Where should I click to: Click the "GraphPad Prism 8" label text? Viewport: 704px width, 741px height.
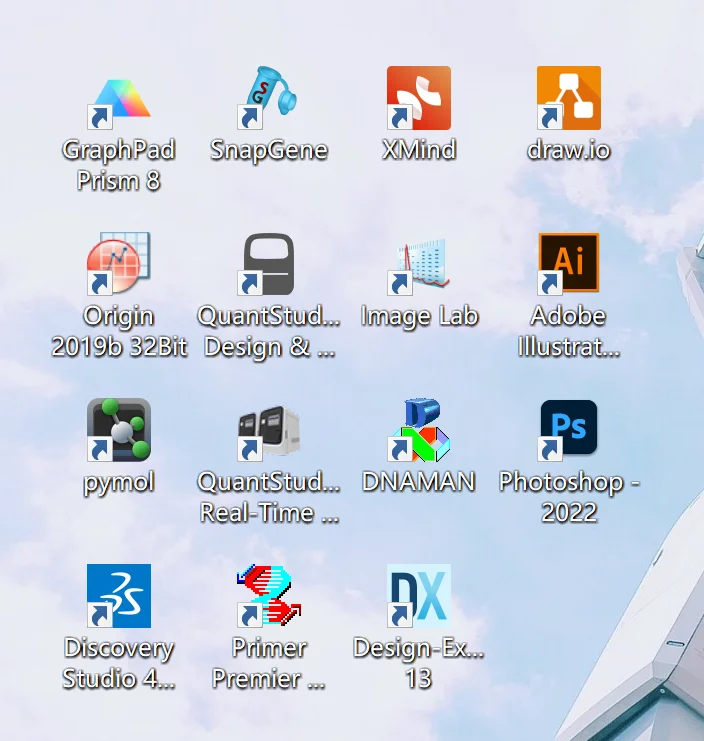pyautogui.click(x=119, y=165)
